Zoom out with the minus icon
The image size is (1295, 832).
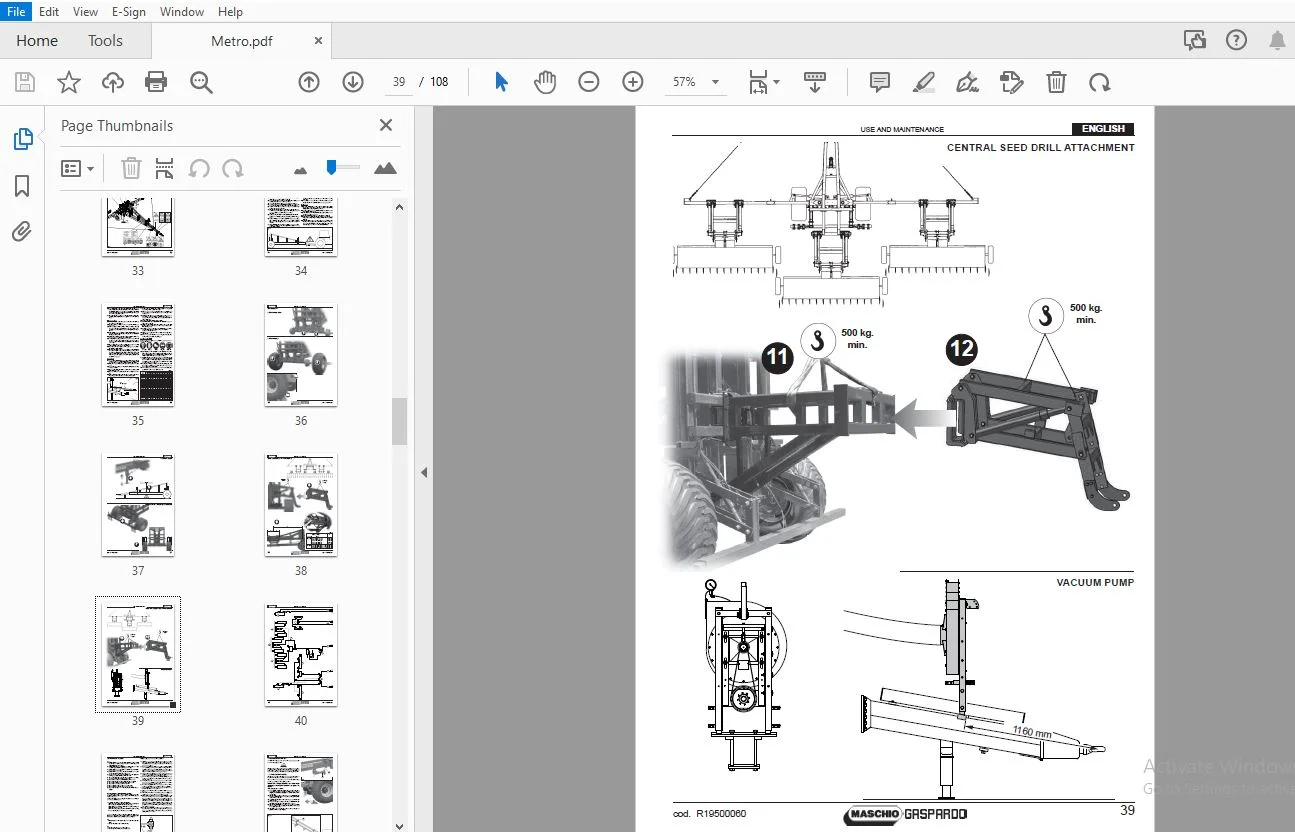(588, 82)
